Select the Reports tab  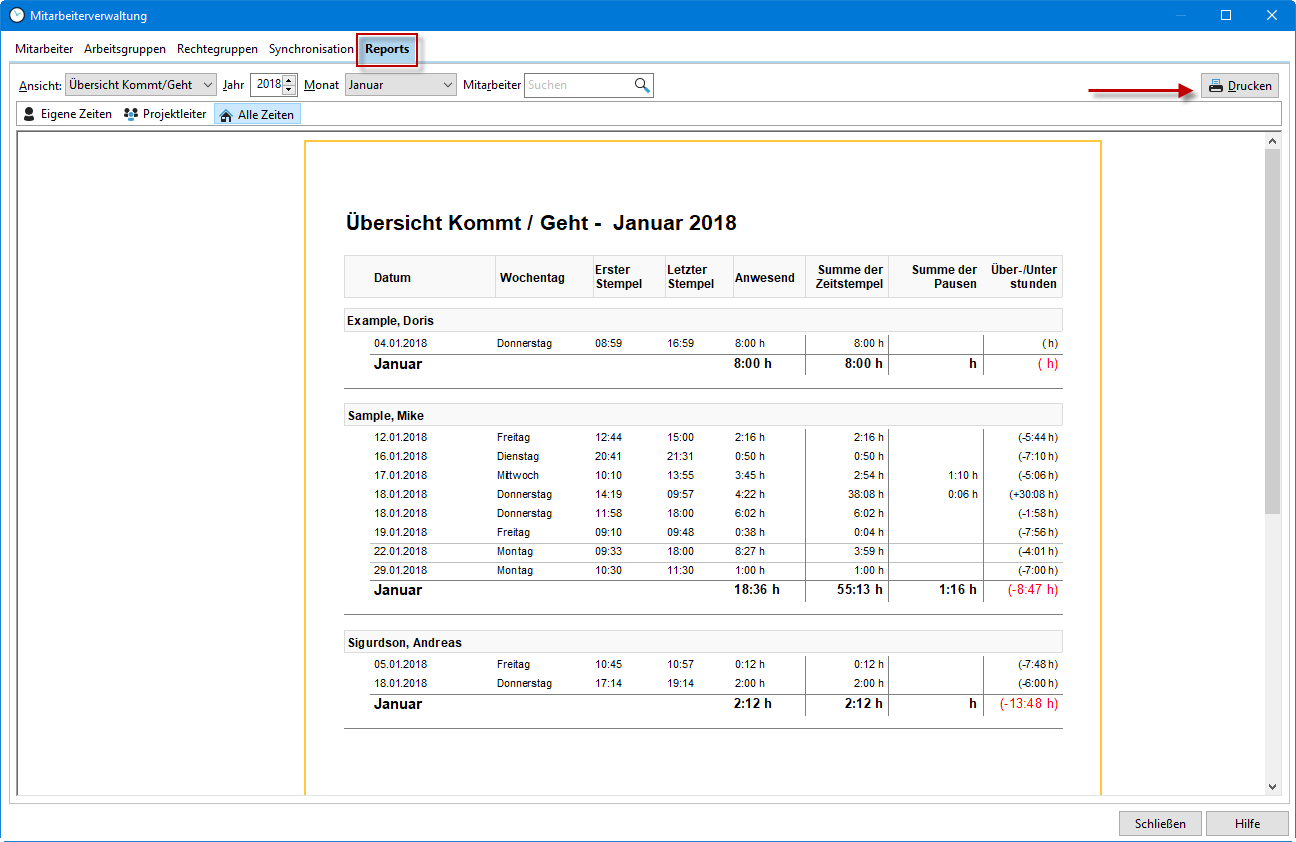[x=387, y=49]
